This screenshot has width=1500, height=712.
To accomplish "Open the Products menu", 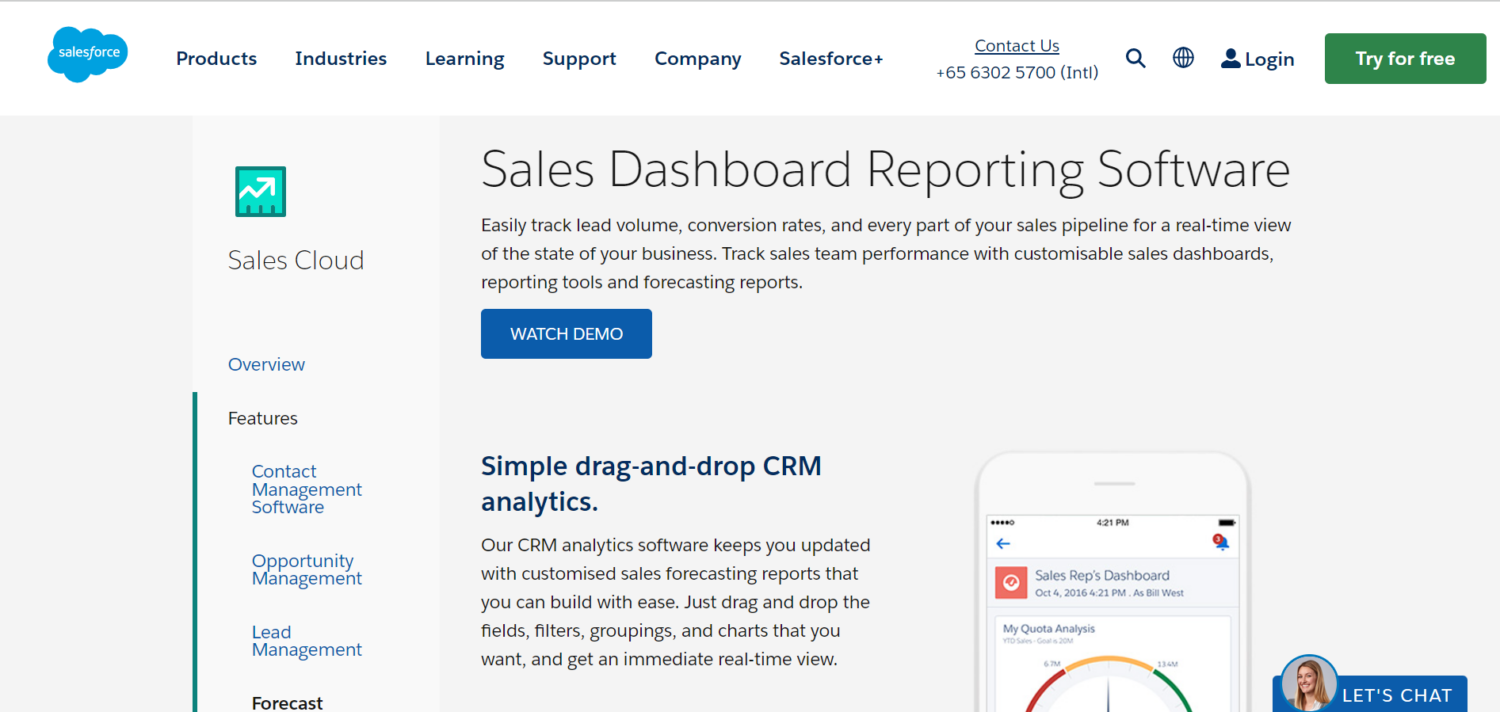I will point(216,58).
